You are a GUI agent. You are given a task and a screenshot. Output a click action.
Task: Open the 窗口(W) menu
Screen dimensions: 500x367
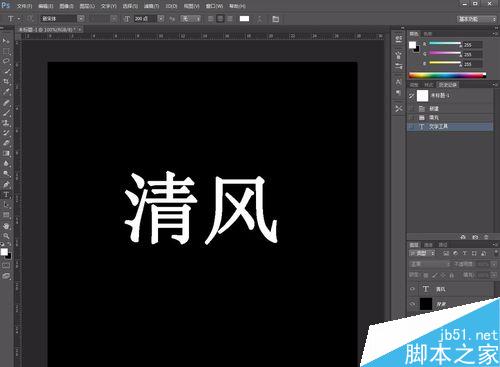pos(214,6)
